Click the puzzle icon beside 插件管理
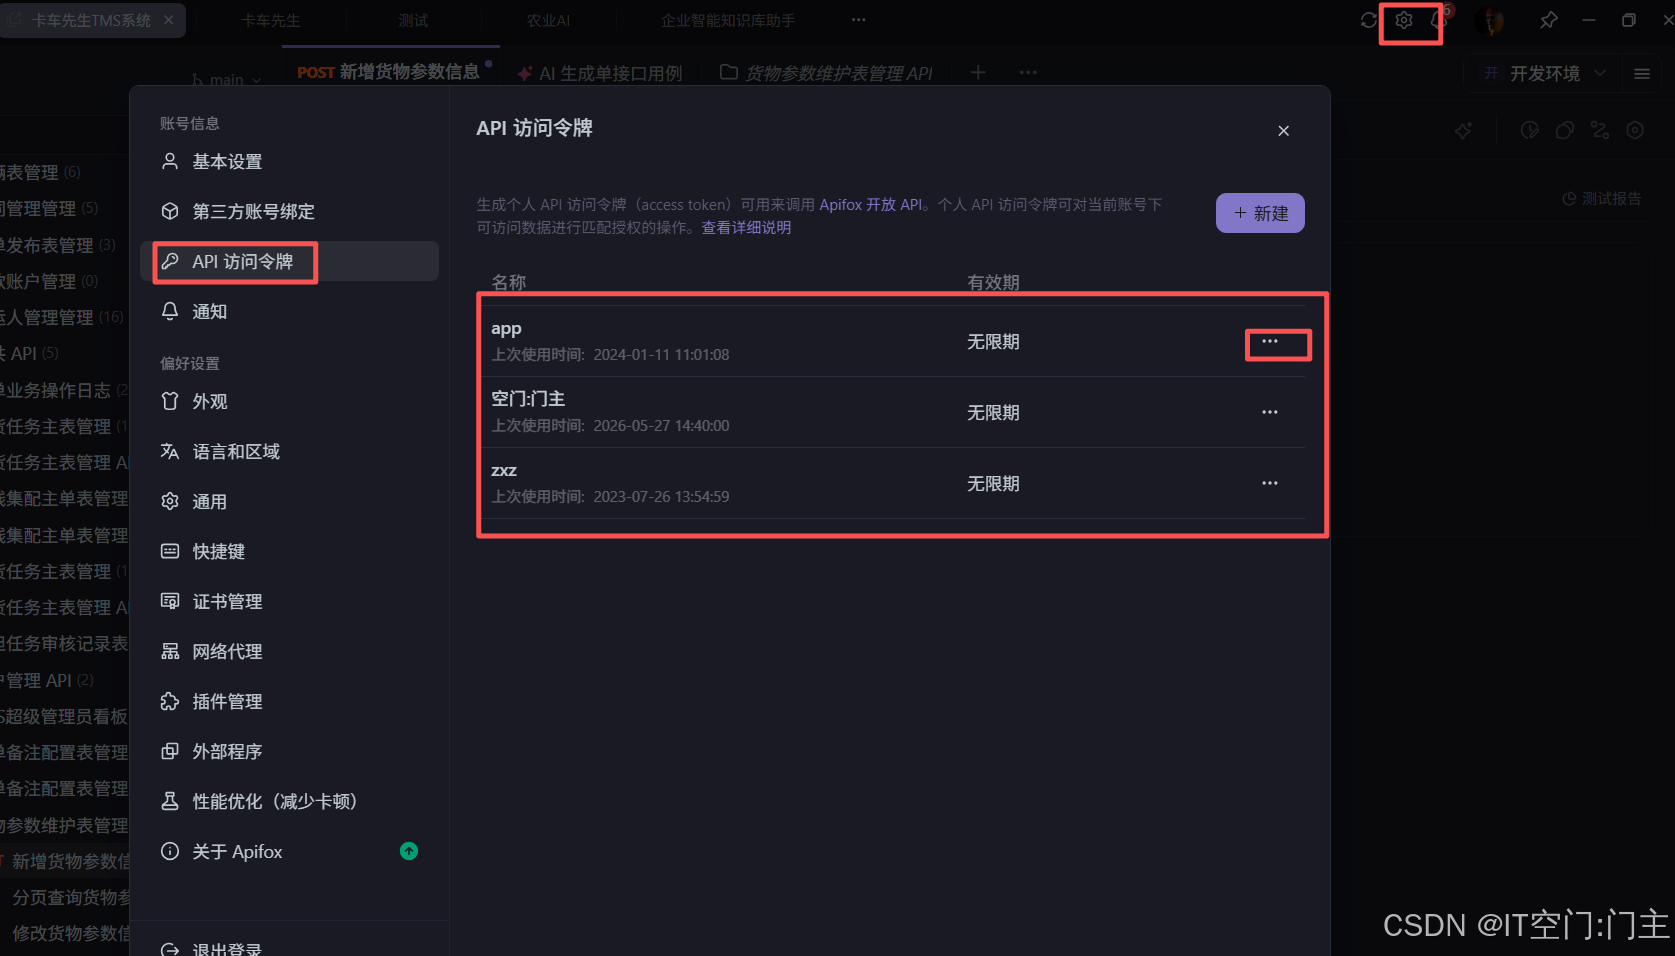Screen dimensions: 1675x956 [170, 701]
